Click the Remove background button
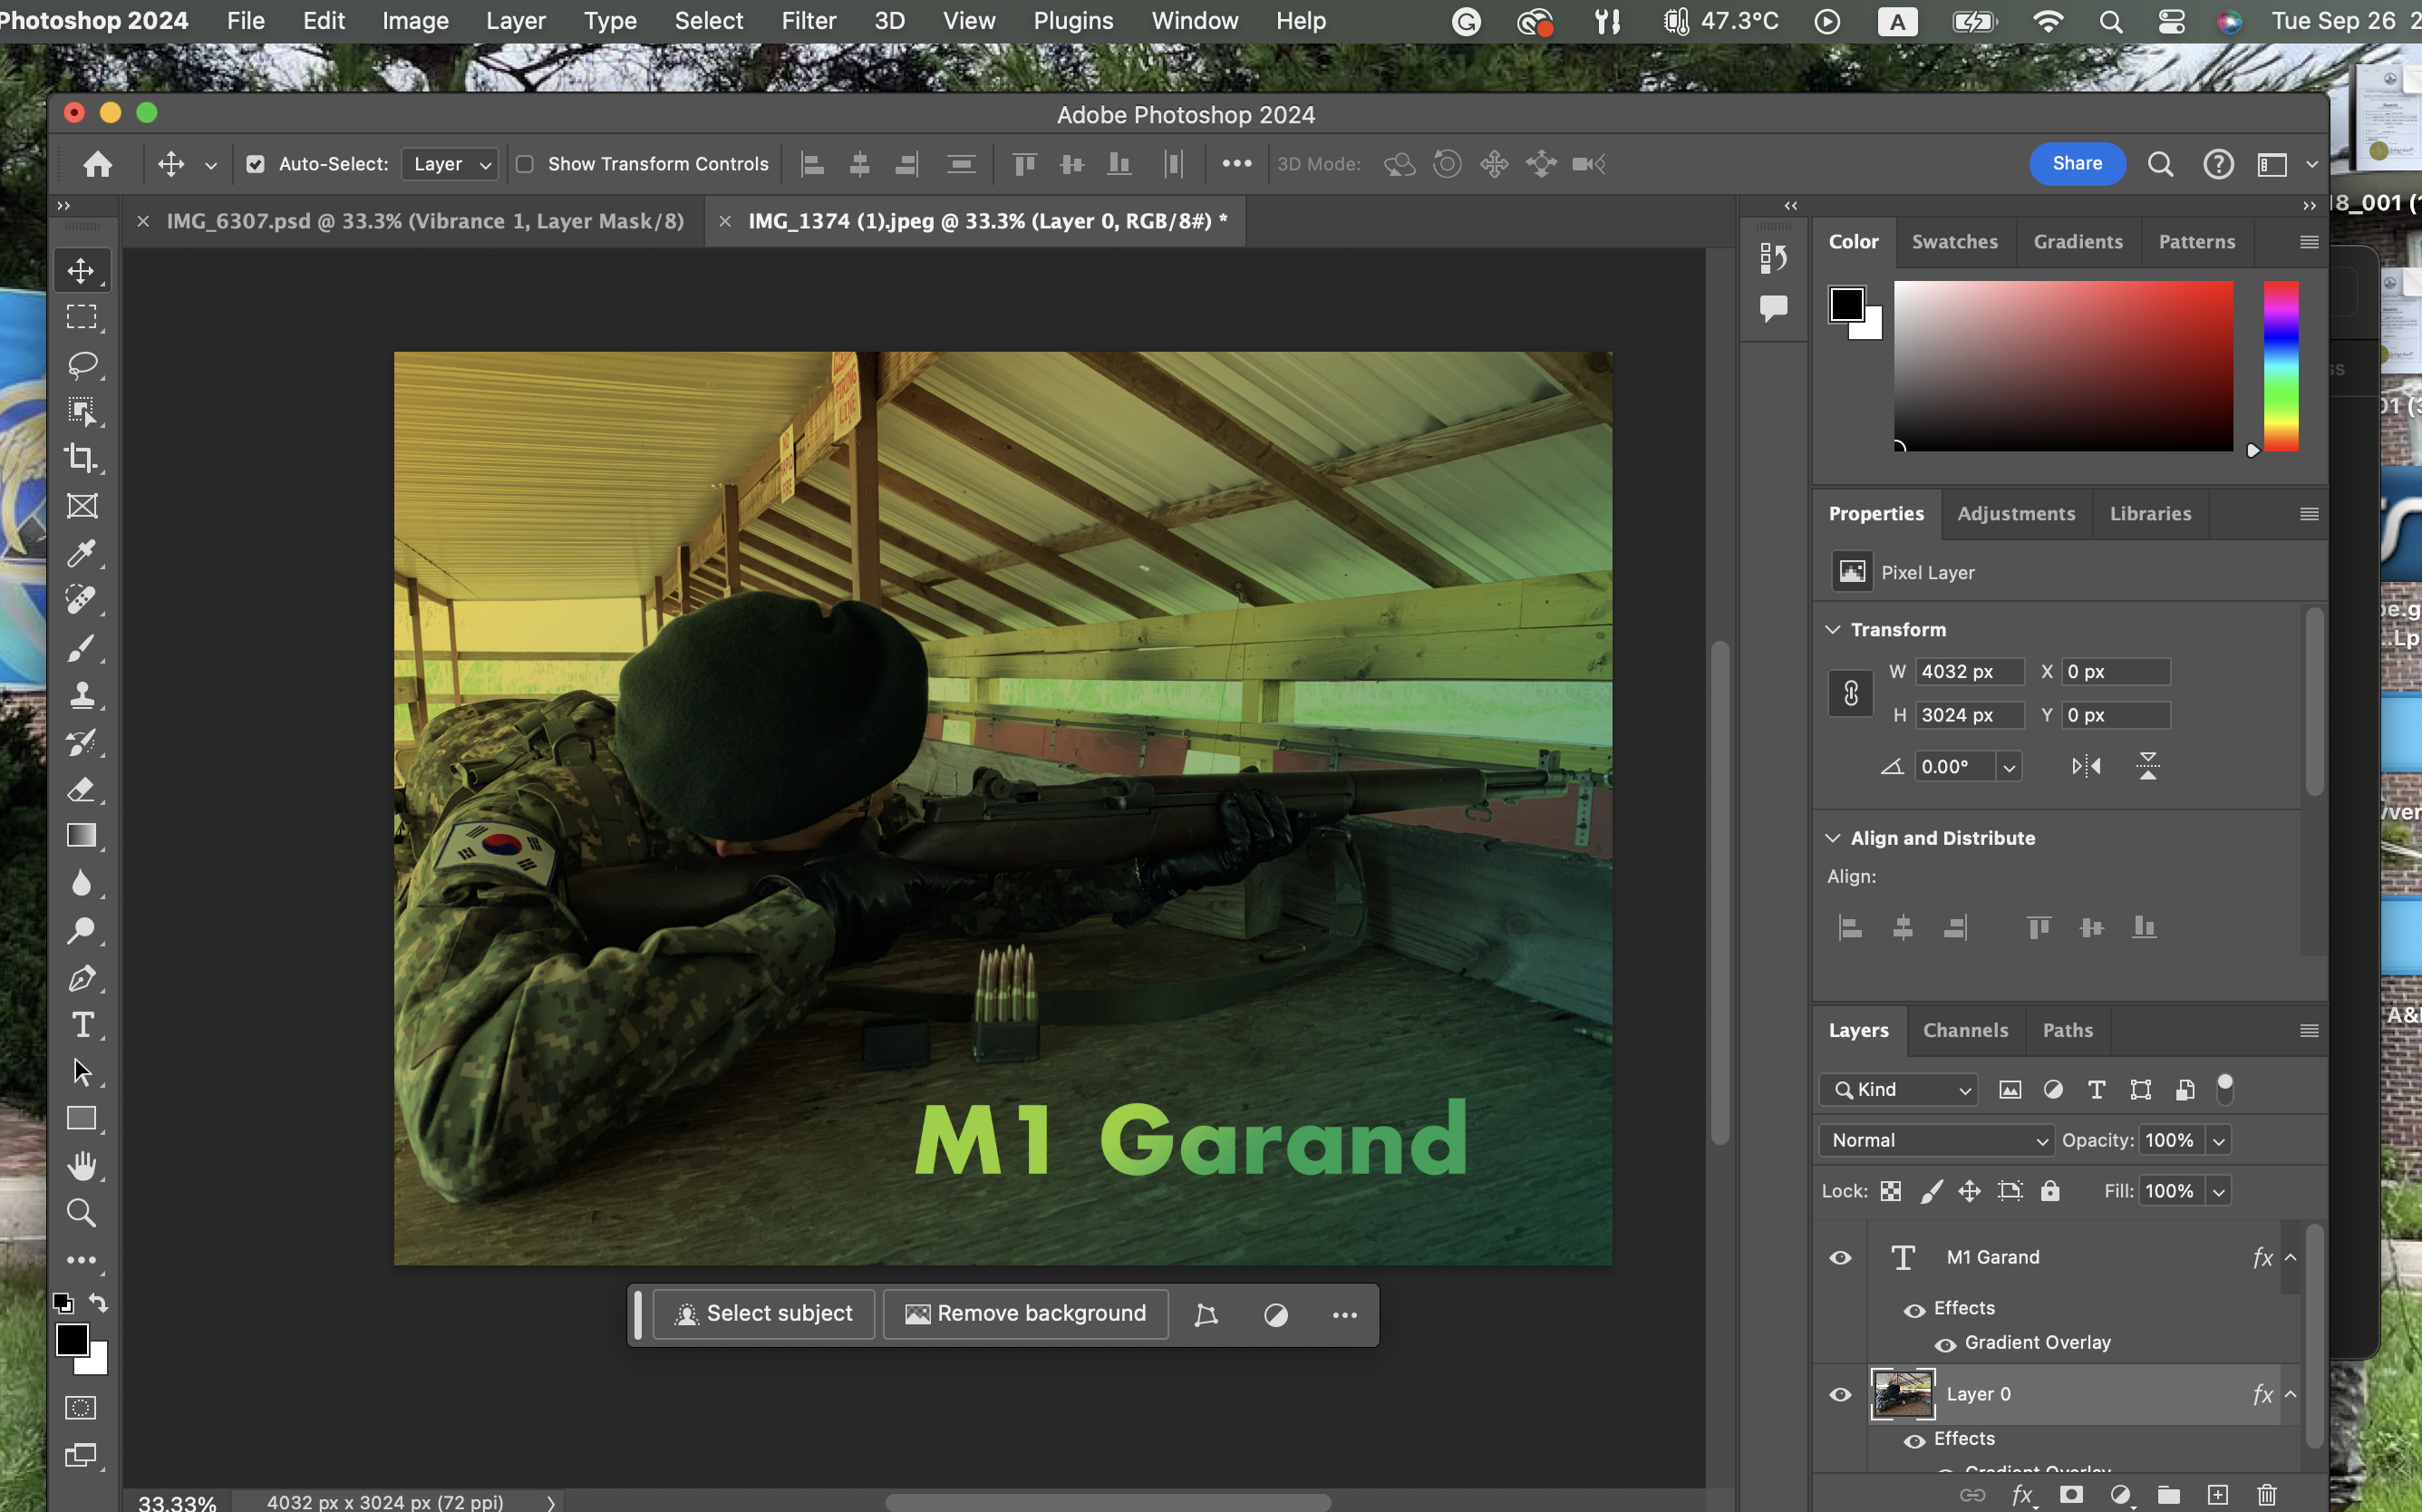This screenshot has height=1512, width=2422. point(1026,1314)
